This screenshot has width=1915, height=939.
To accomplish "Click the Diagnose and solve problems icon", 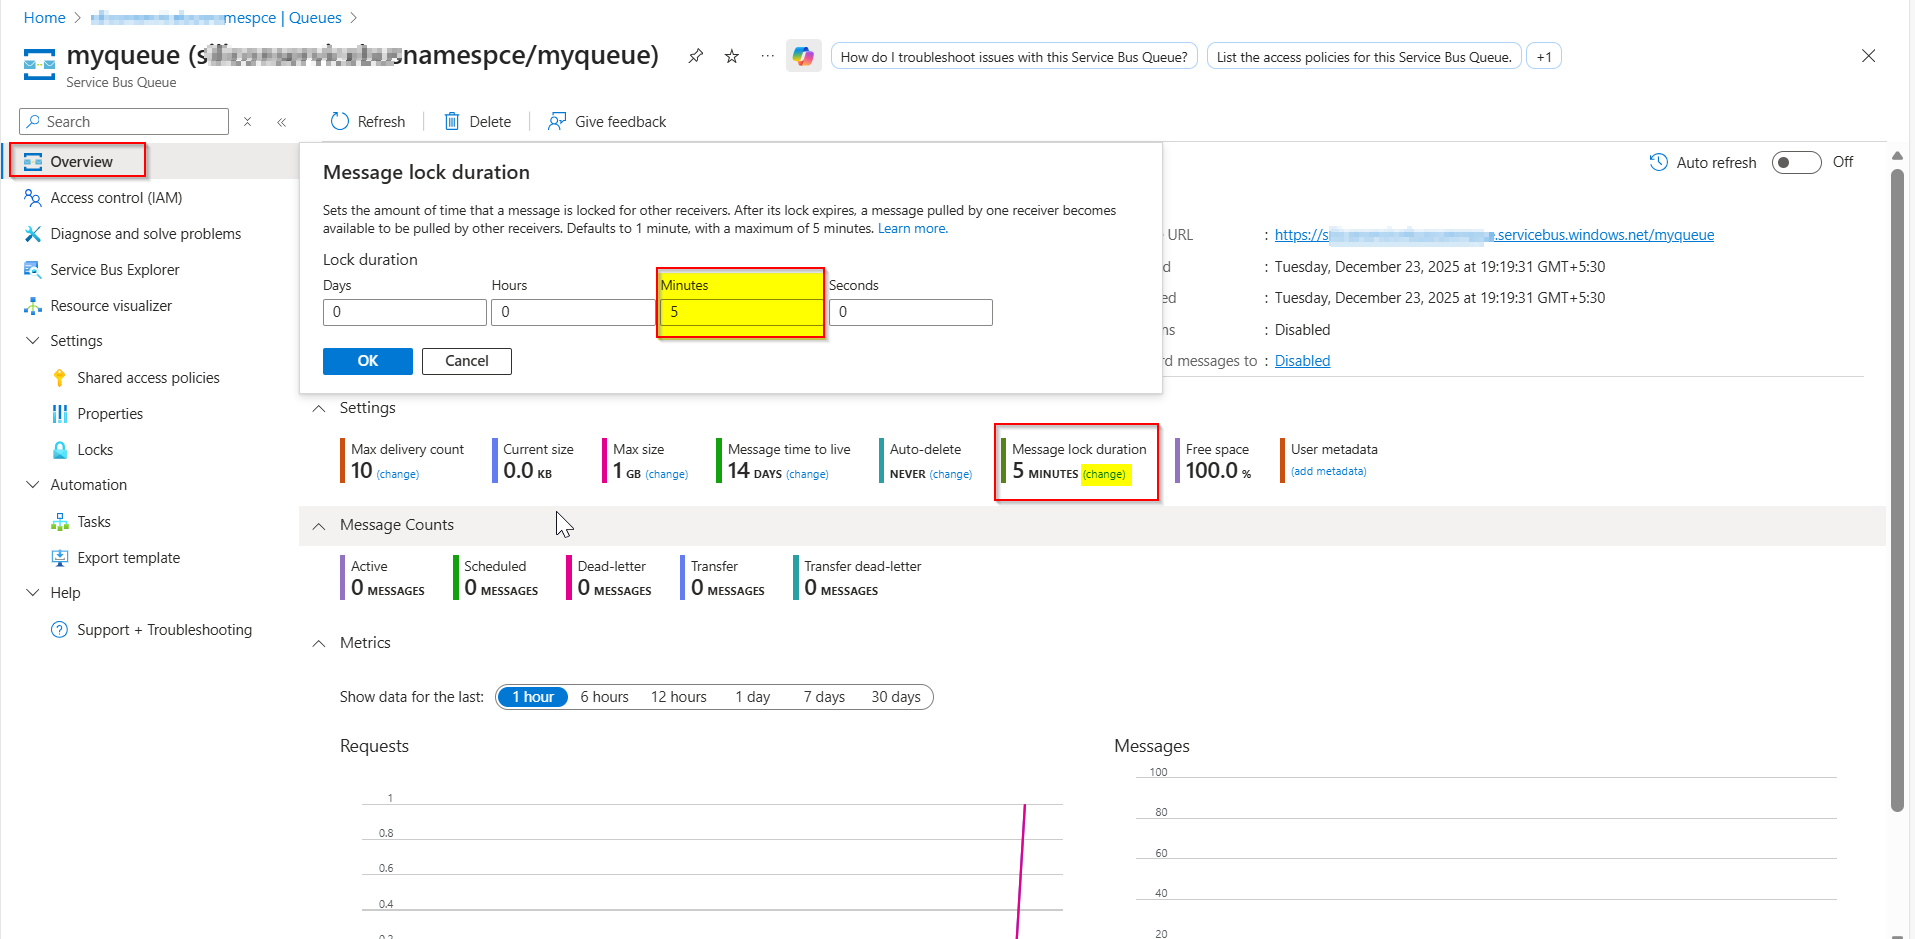I will 33,234.
